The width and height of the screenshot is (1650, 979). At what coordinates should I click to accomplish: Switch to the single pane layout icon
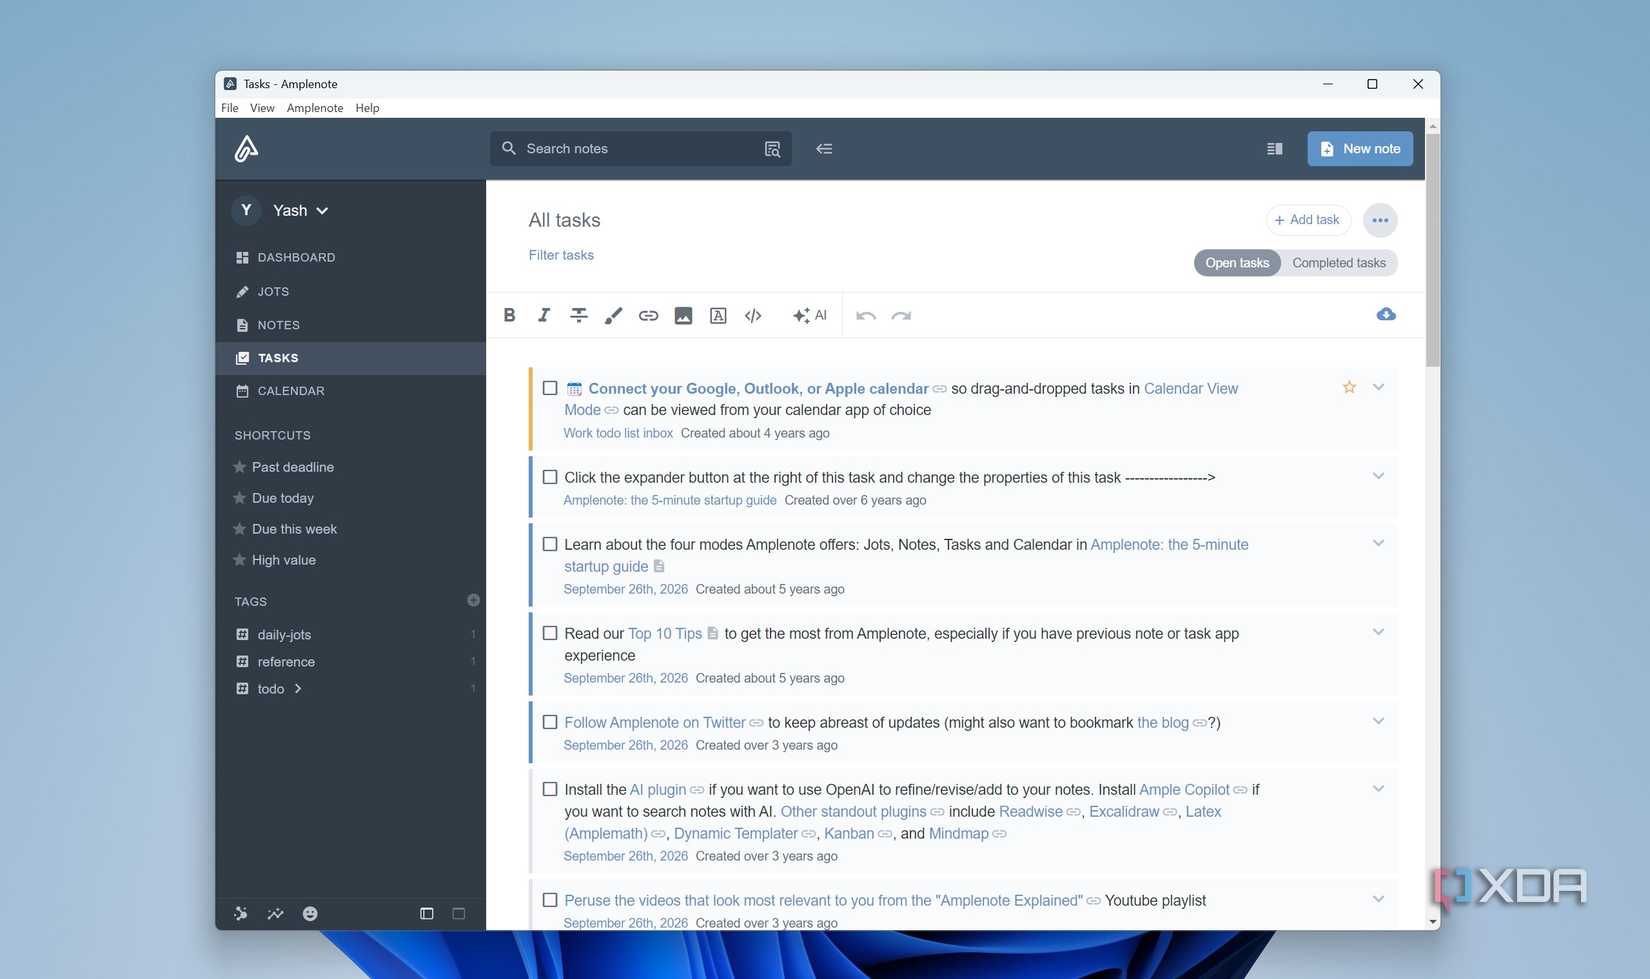(459, 913)
